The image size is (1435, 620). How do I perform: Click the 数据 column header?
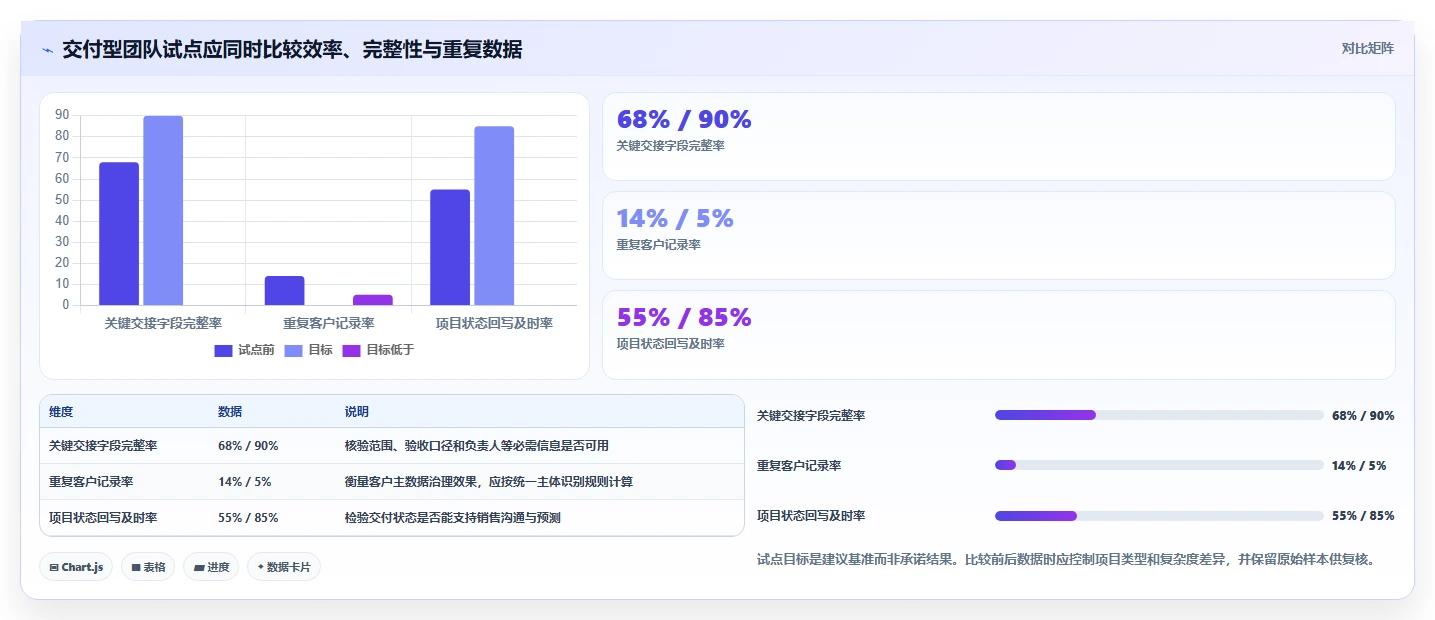[230, 412]
